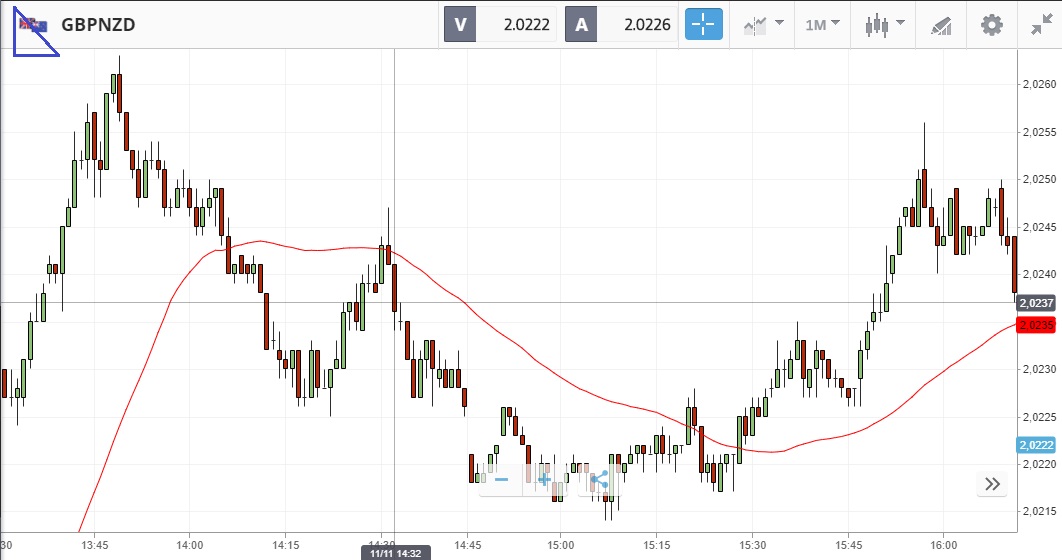Expand the candlestick chart type menu
The height and width of the screenshot is (560, 1062).
886,25
